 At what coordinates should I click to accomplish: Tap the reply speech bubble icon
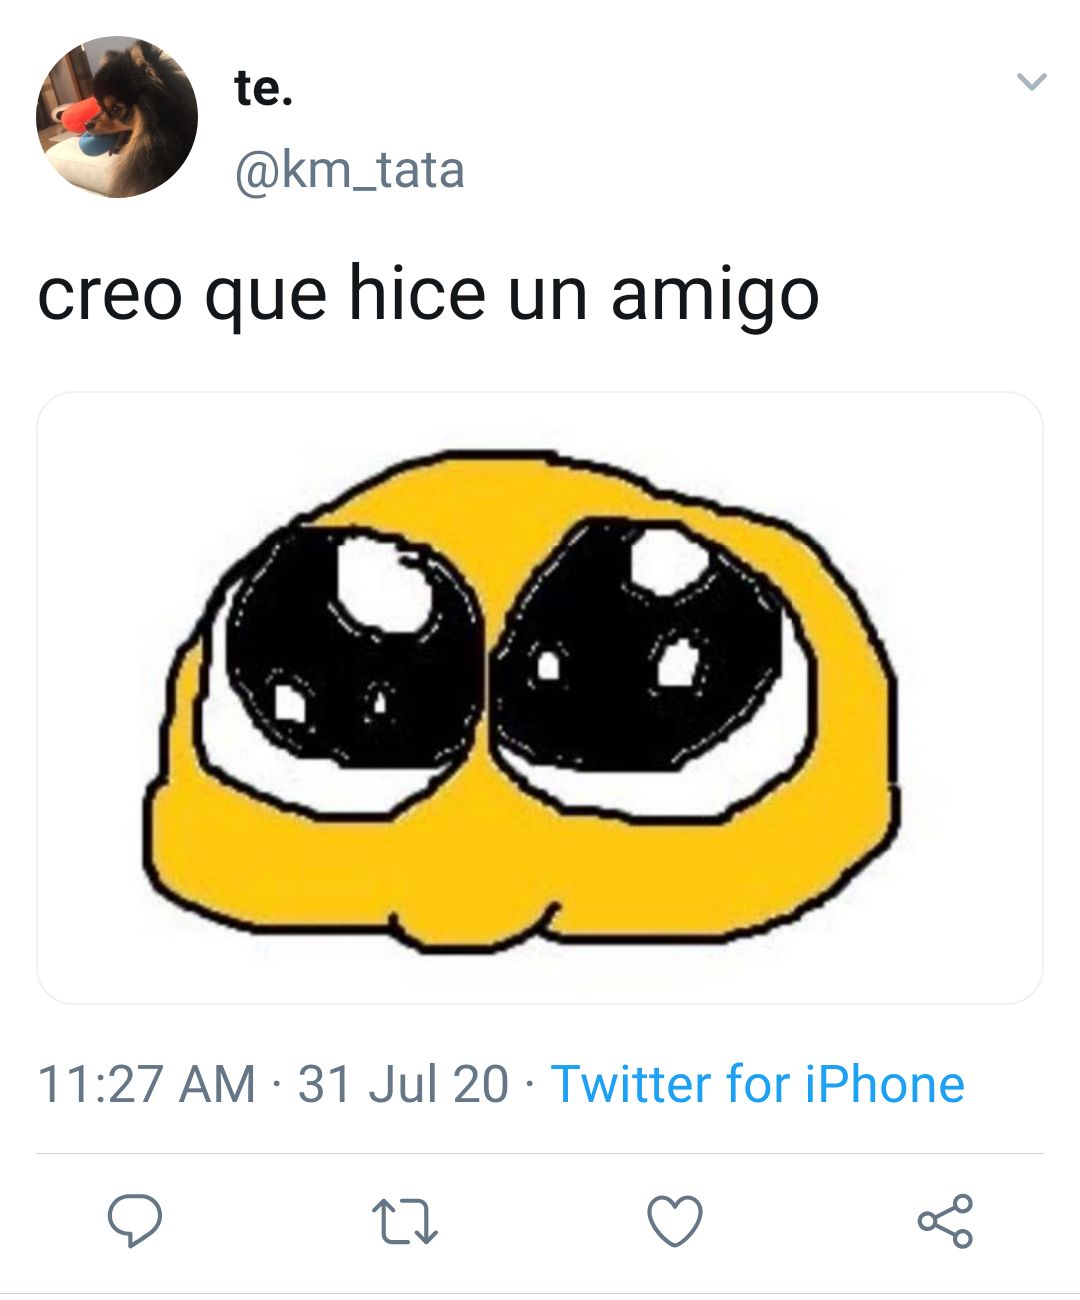point(135,1220)
